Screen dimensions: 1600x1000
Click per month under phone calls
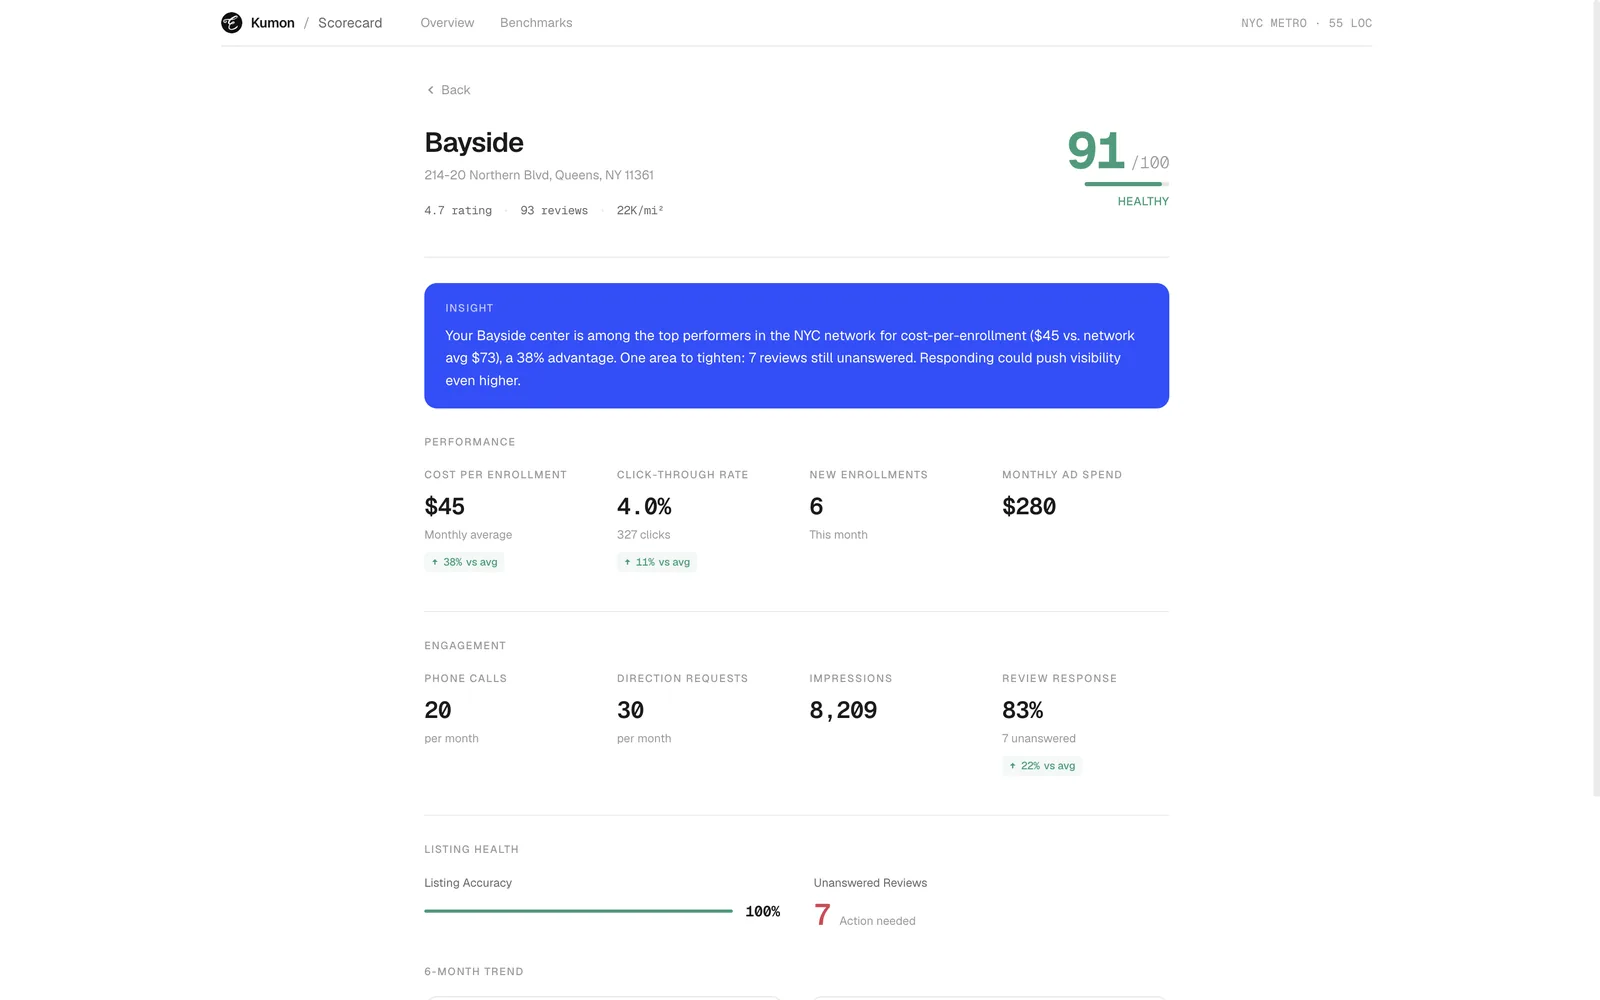(x=452, y=739)
